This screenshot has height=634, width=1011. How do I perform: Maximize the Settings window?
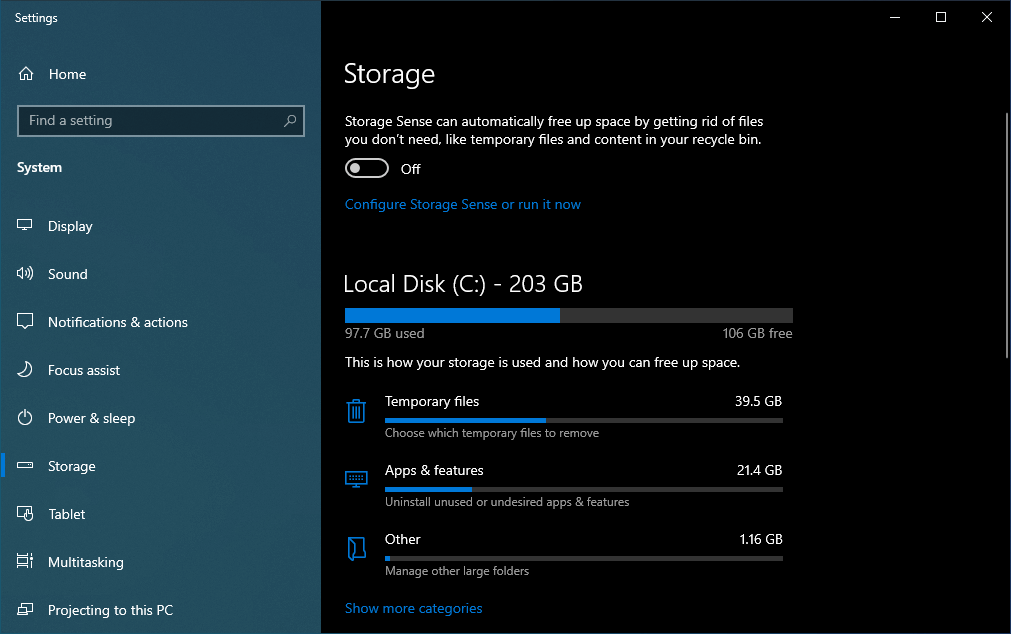[941, 17]
